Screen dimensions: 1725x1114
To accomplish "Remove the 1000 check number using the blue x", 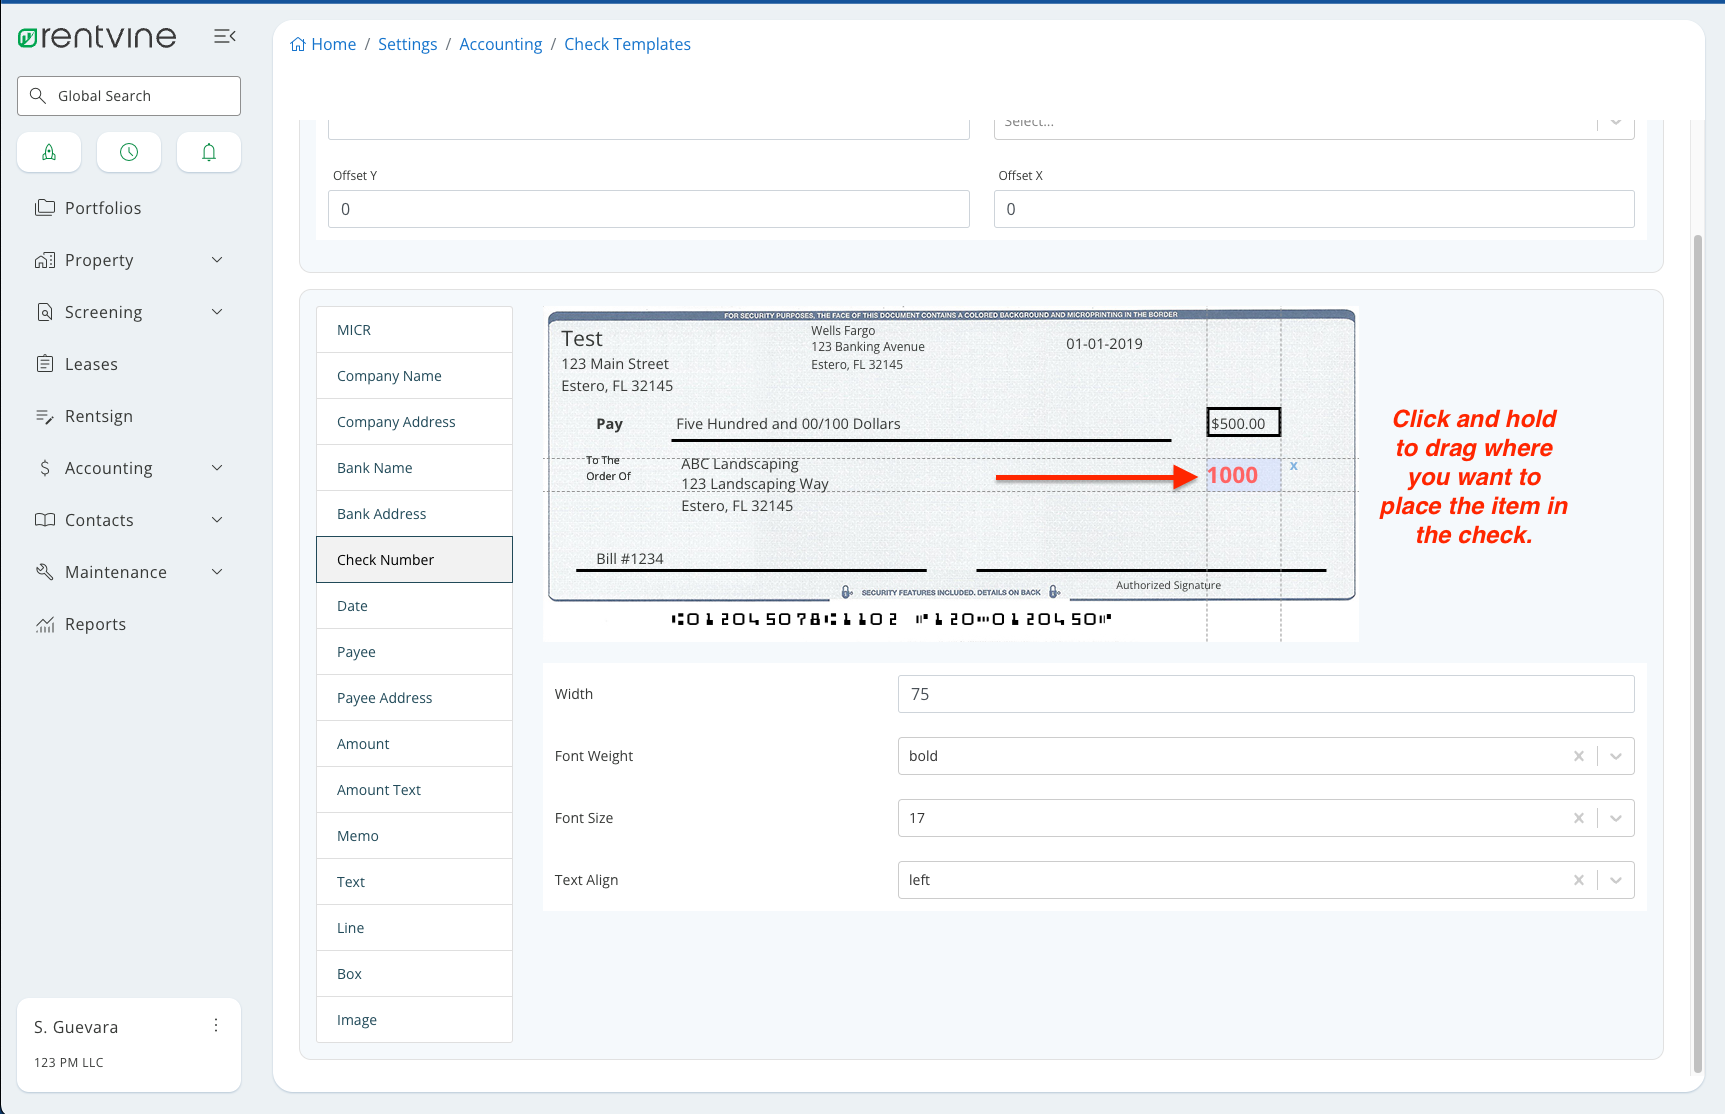I will pyautogui.click(x=1293, y=466).
